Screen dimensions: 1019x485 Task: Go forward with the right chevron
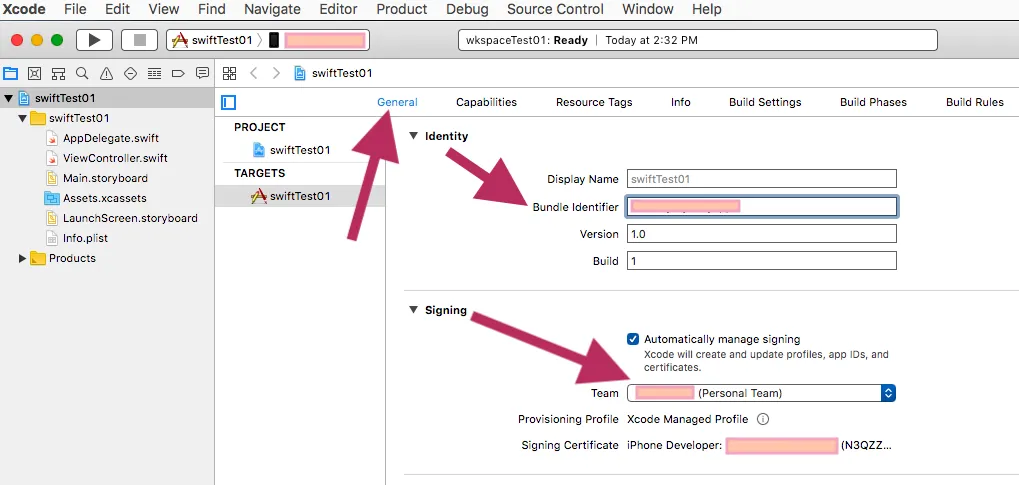(276, 73)
